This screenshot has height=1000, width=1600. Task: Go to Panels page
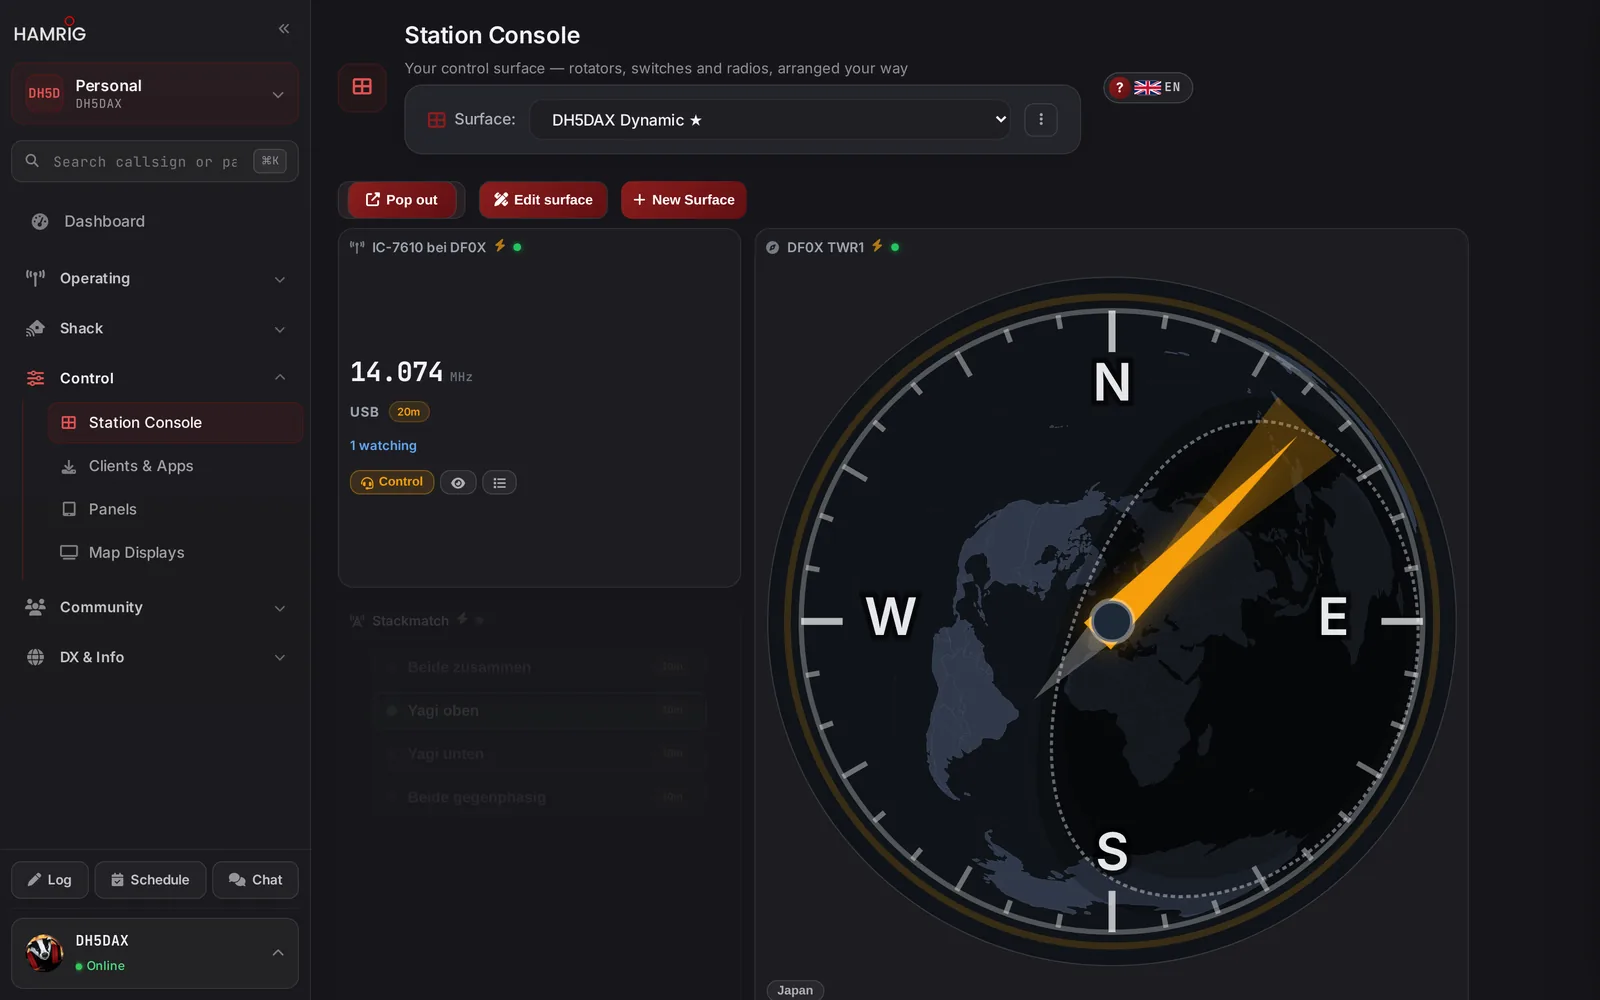click(x=176, y=509)
